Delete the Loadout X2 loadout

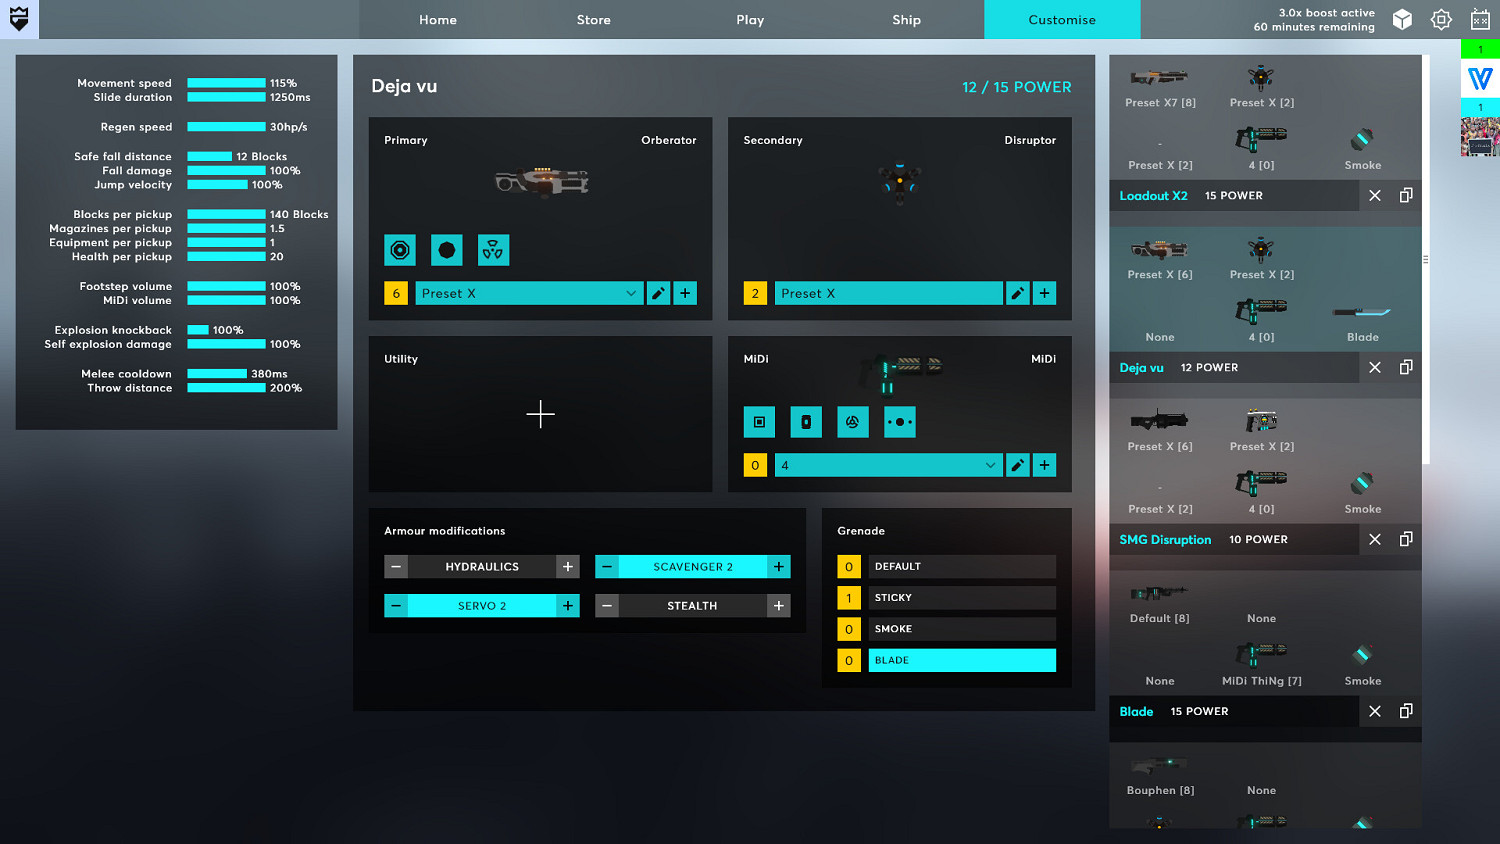click(x=1375, y=195)
